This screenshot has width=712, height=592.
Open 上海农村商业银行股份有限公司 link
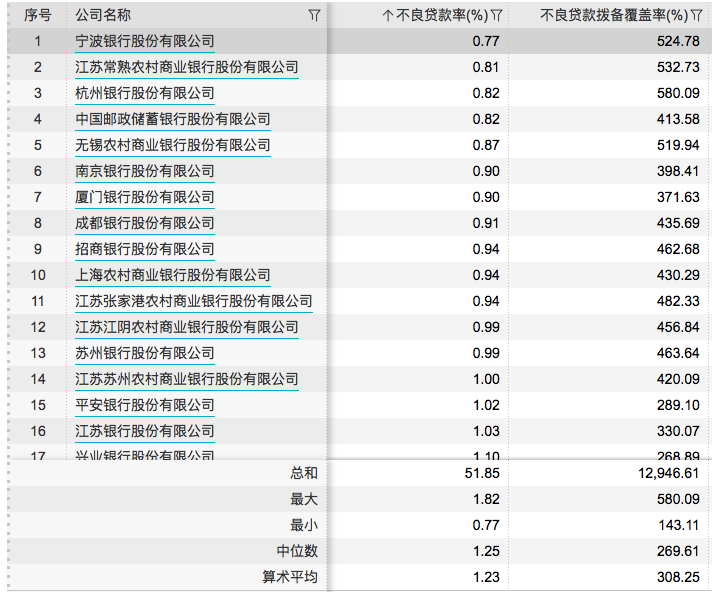[173, 275]
